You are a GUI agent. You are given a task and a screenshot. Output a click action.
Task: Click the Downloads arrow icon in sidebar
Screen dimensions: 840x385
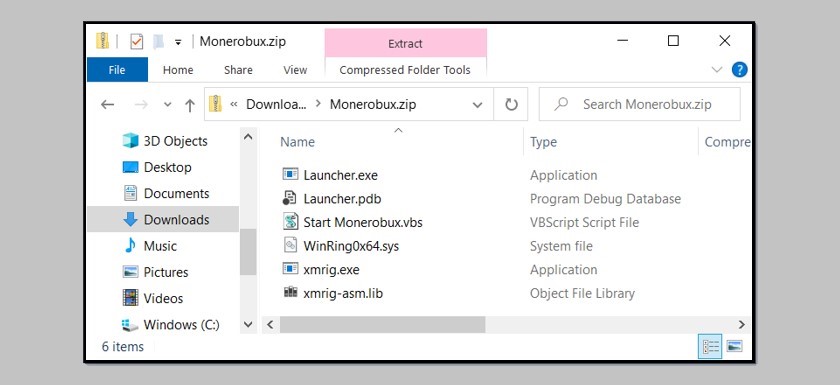pyautogui.click(x=130, y=220)
